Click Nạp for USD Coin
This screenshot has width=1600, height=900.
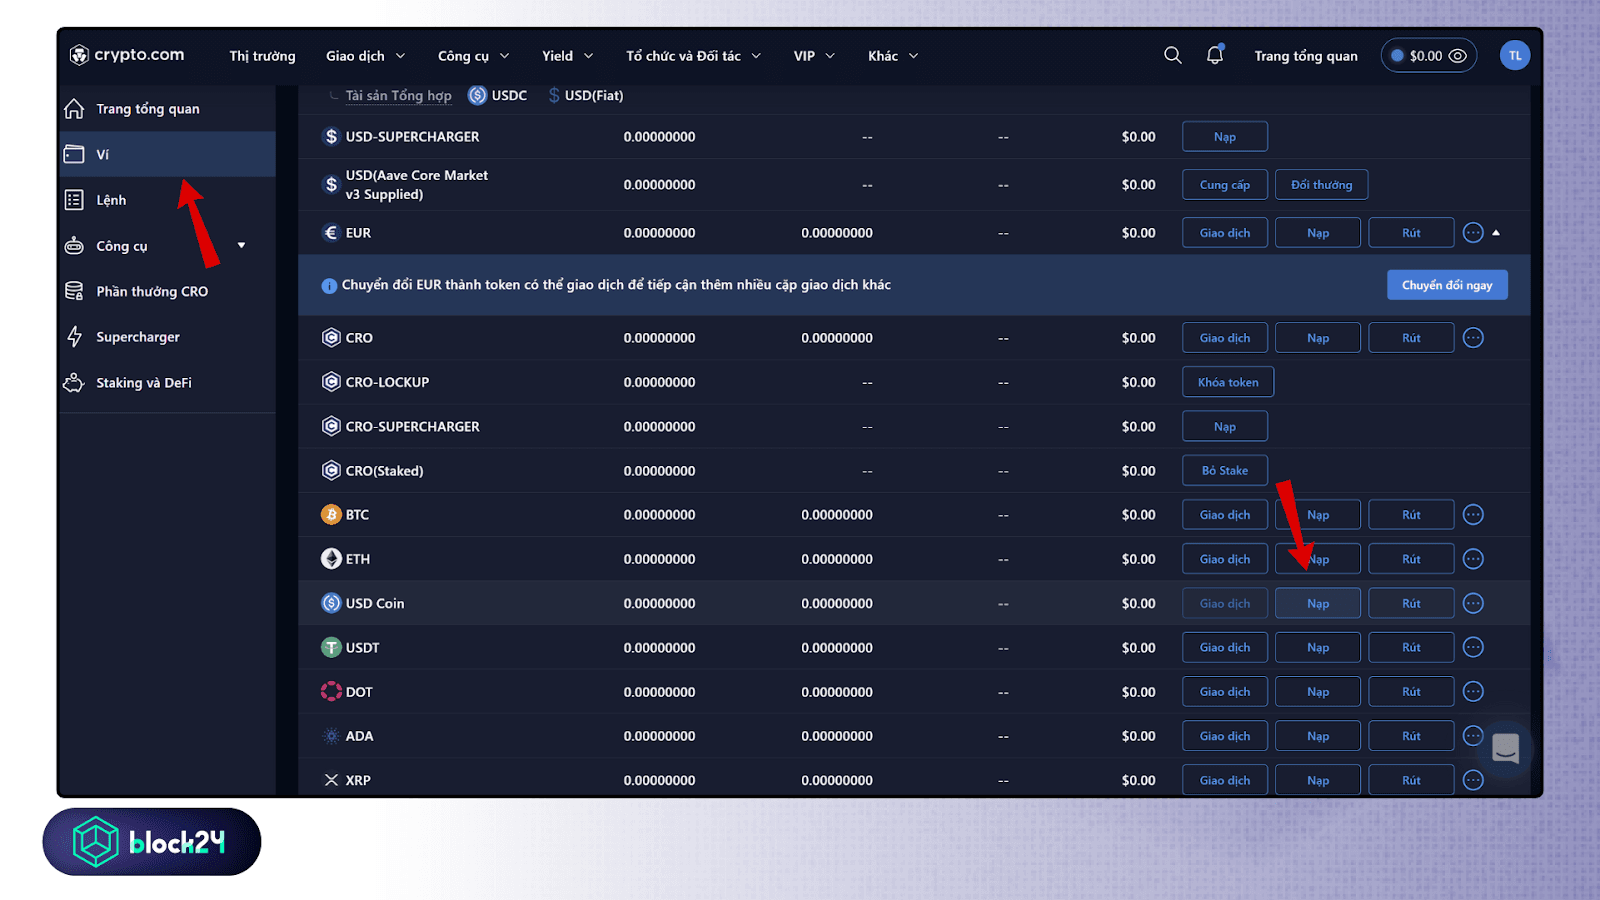[x=1318, y=603]
